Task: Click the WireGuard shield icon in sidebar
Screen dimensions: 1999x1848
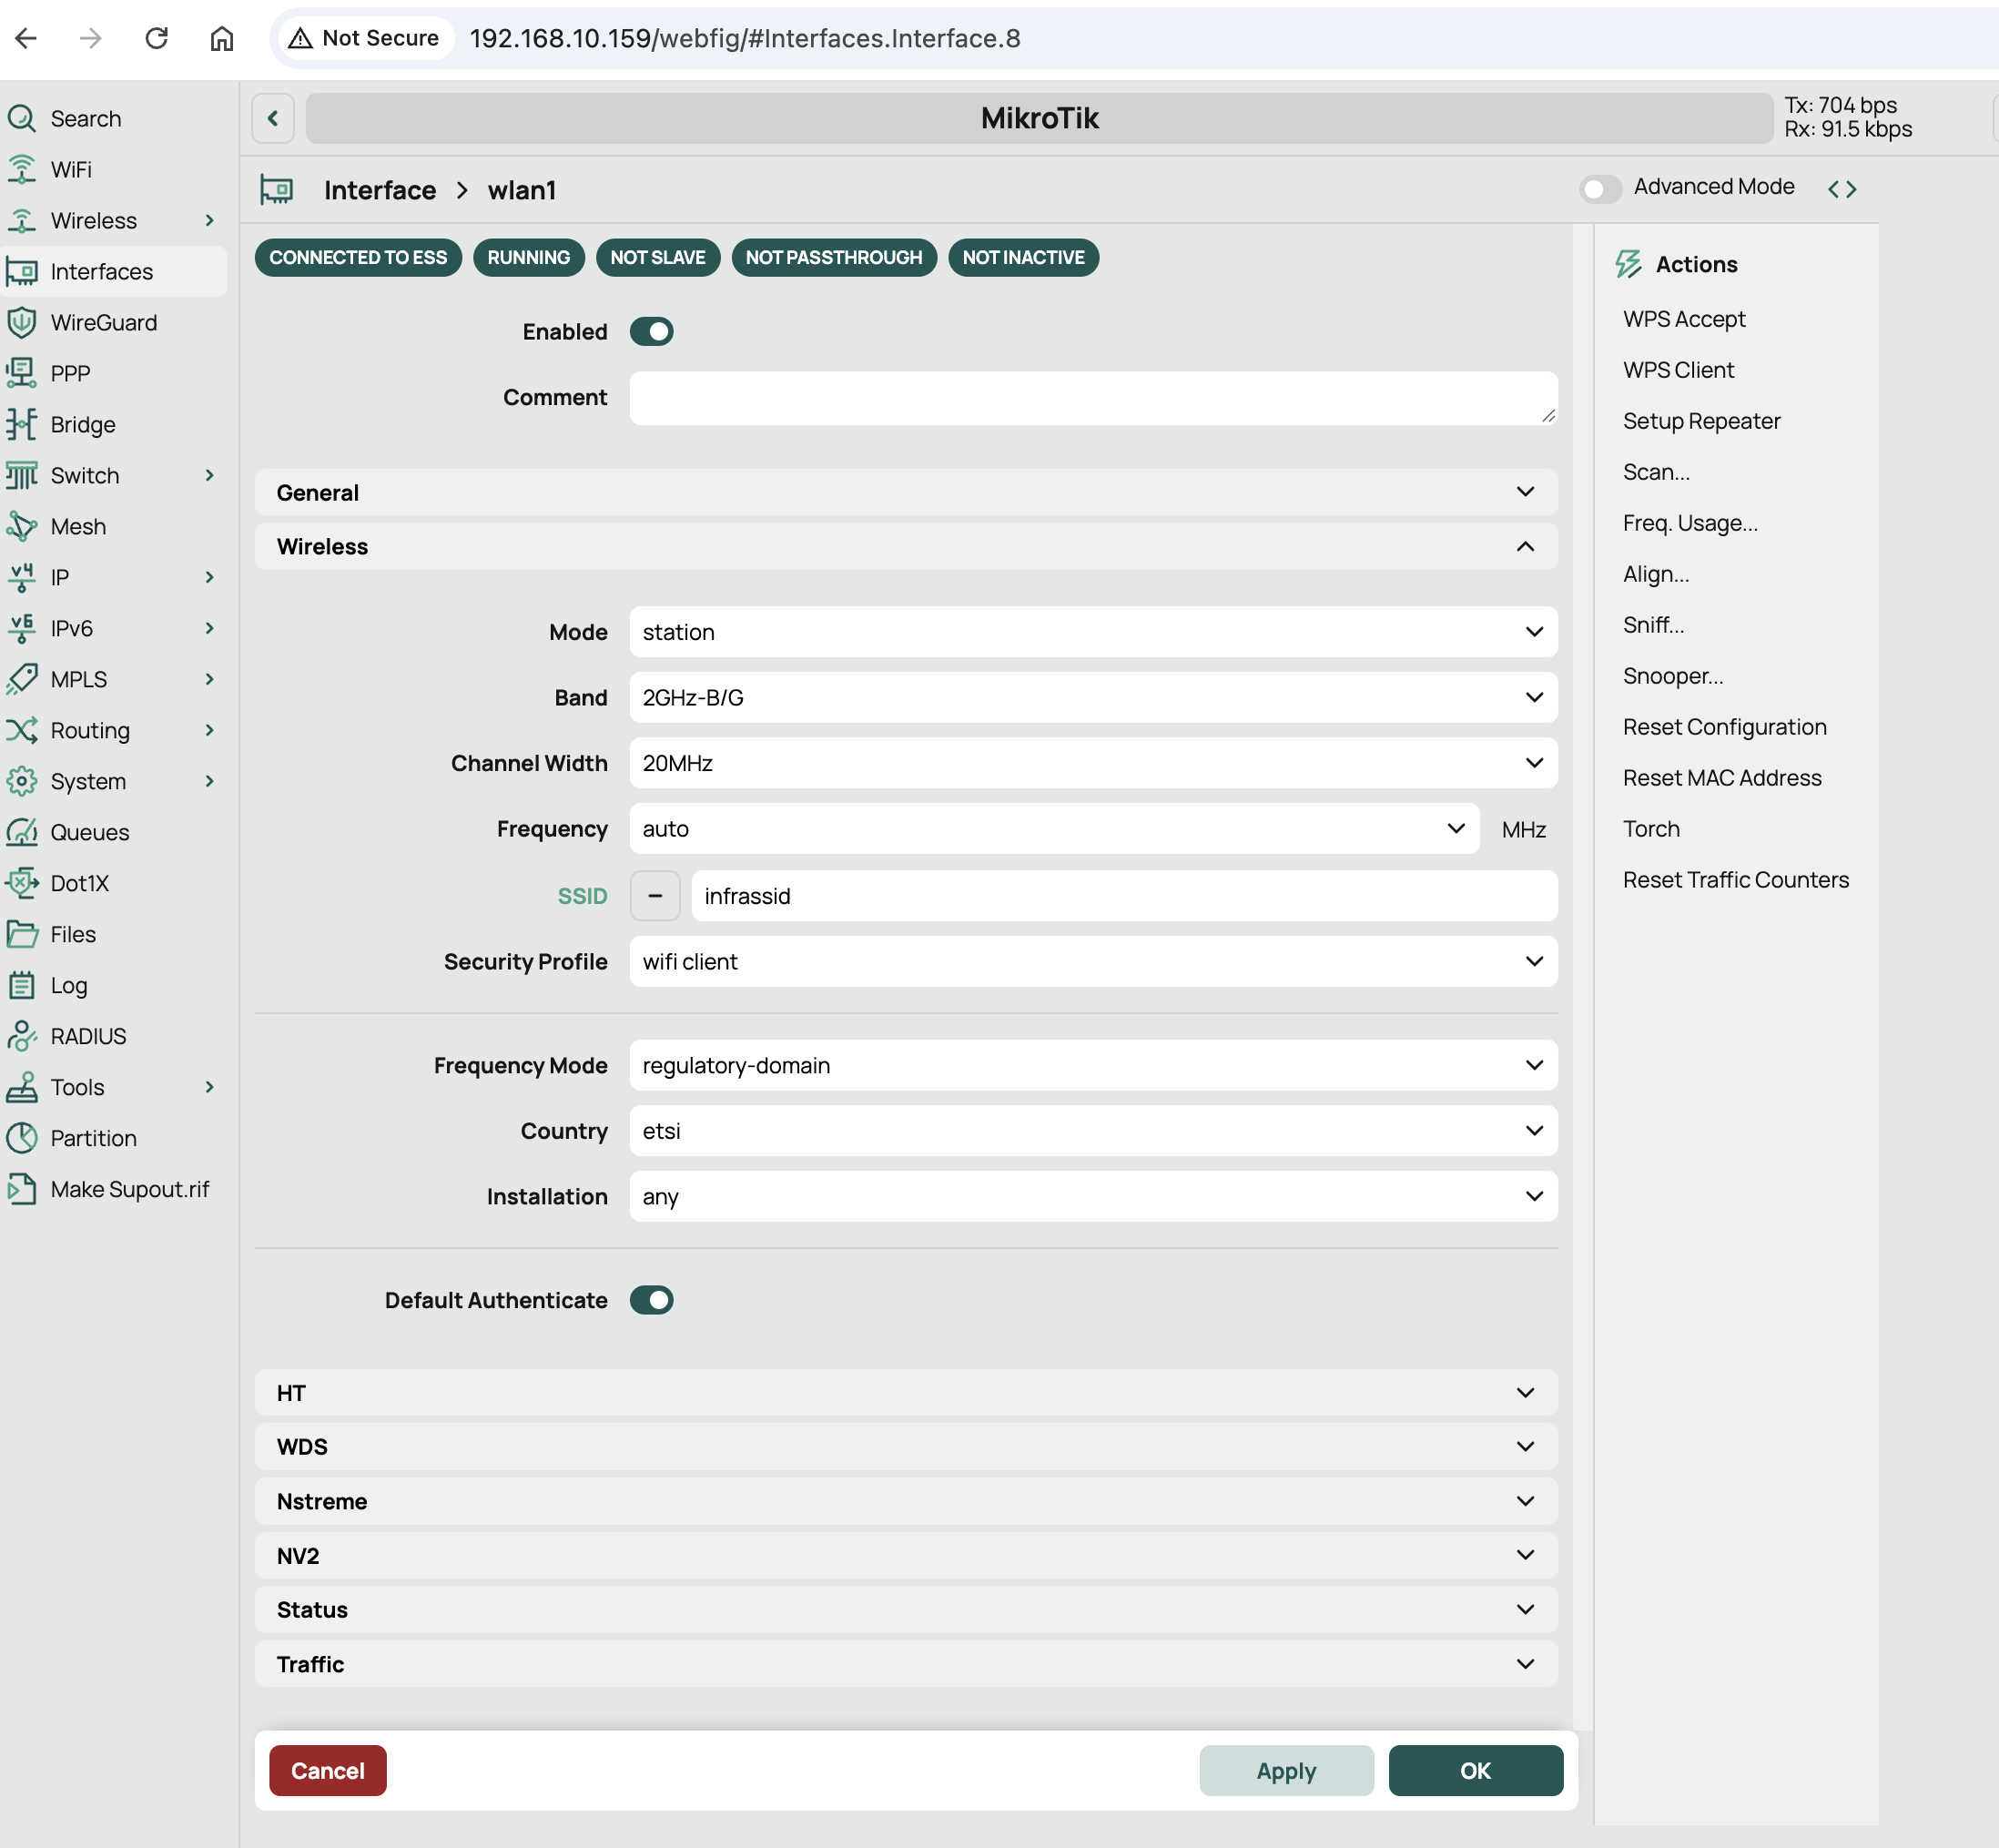Action: pos(21,322)
